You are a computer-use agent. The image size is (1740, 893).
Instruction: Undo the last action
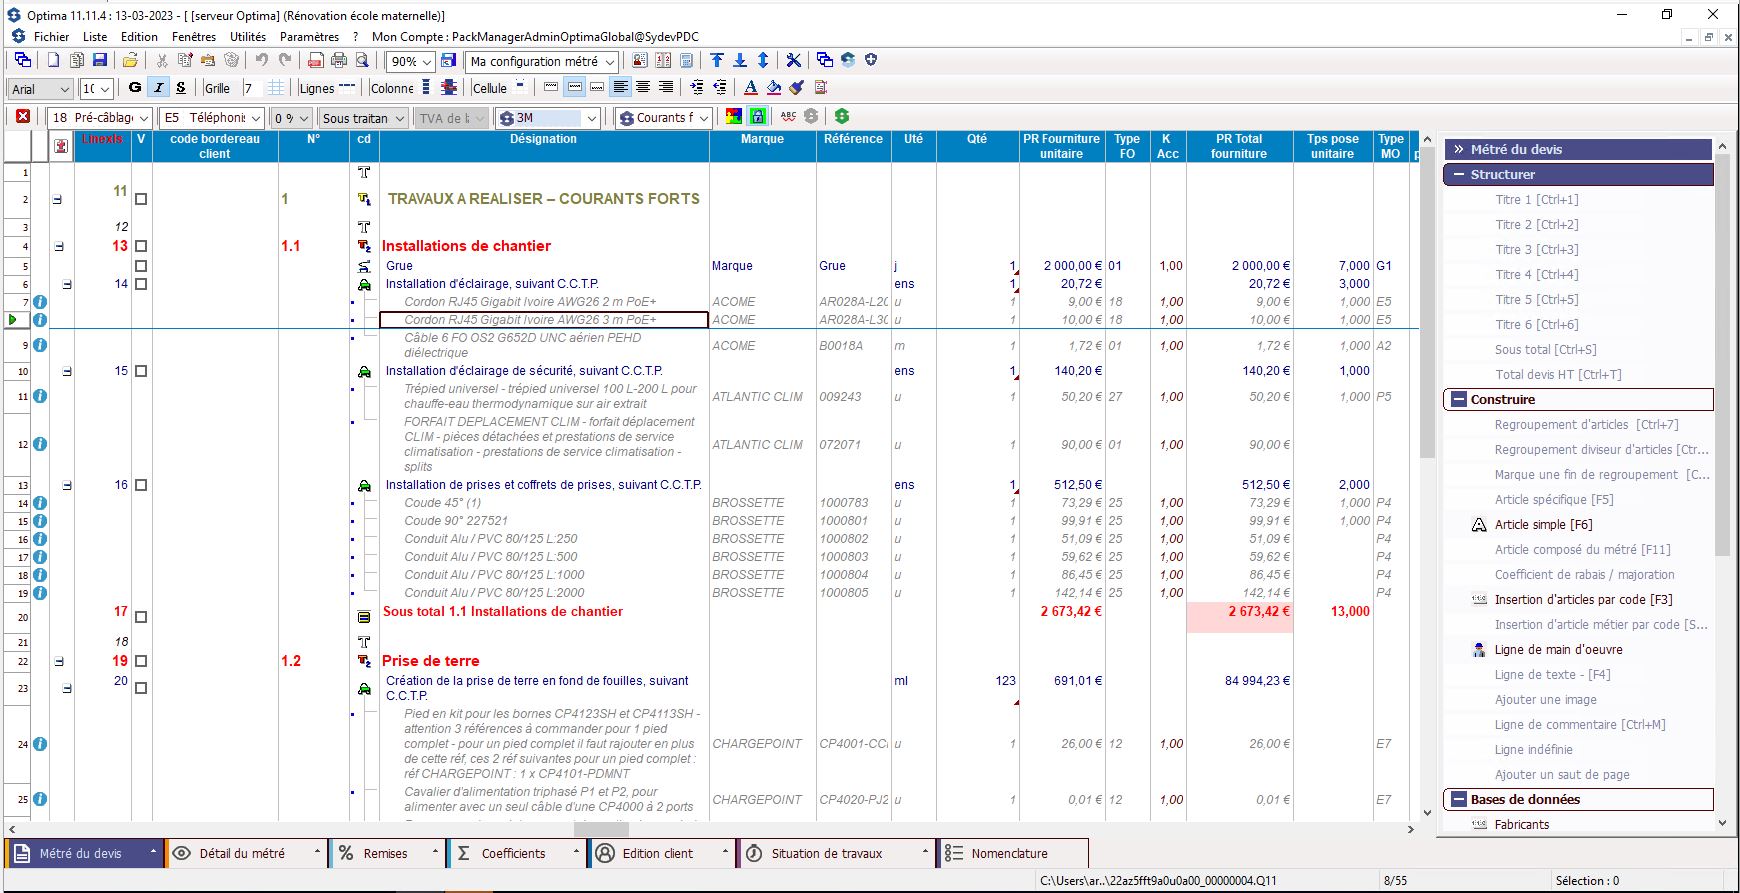[x=262, y=61]
